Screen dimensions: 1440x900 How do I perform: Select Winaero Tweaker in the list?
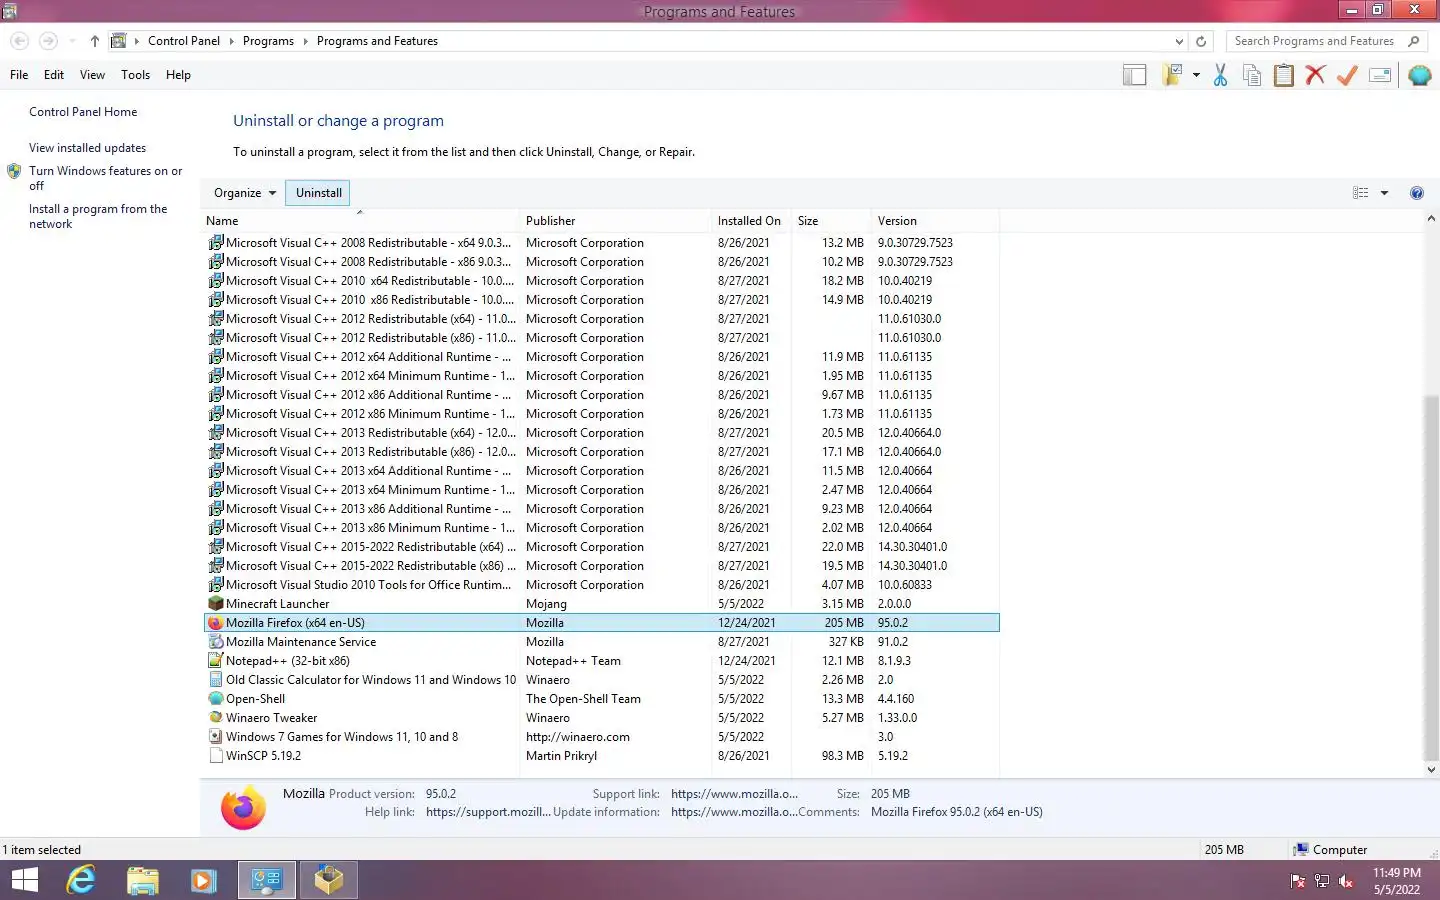tap(602, 718)
